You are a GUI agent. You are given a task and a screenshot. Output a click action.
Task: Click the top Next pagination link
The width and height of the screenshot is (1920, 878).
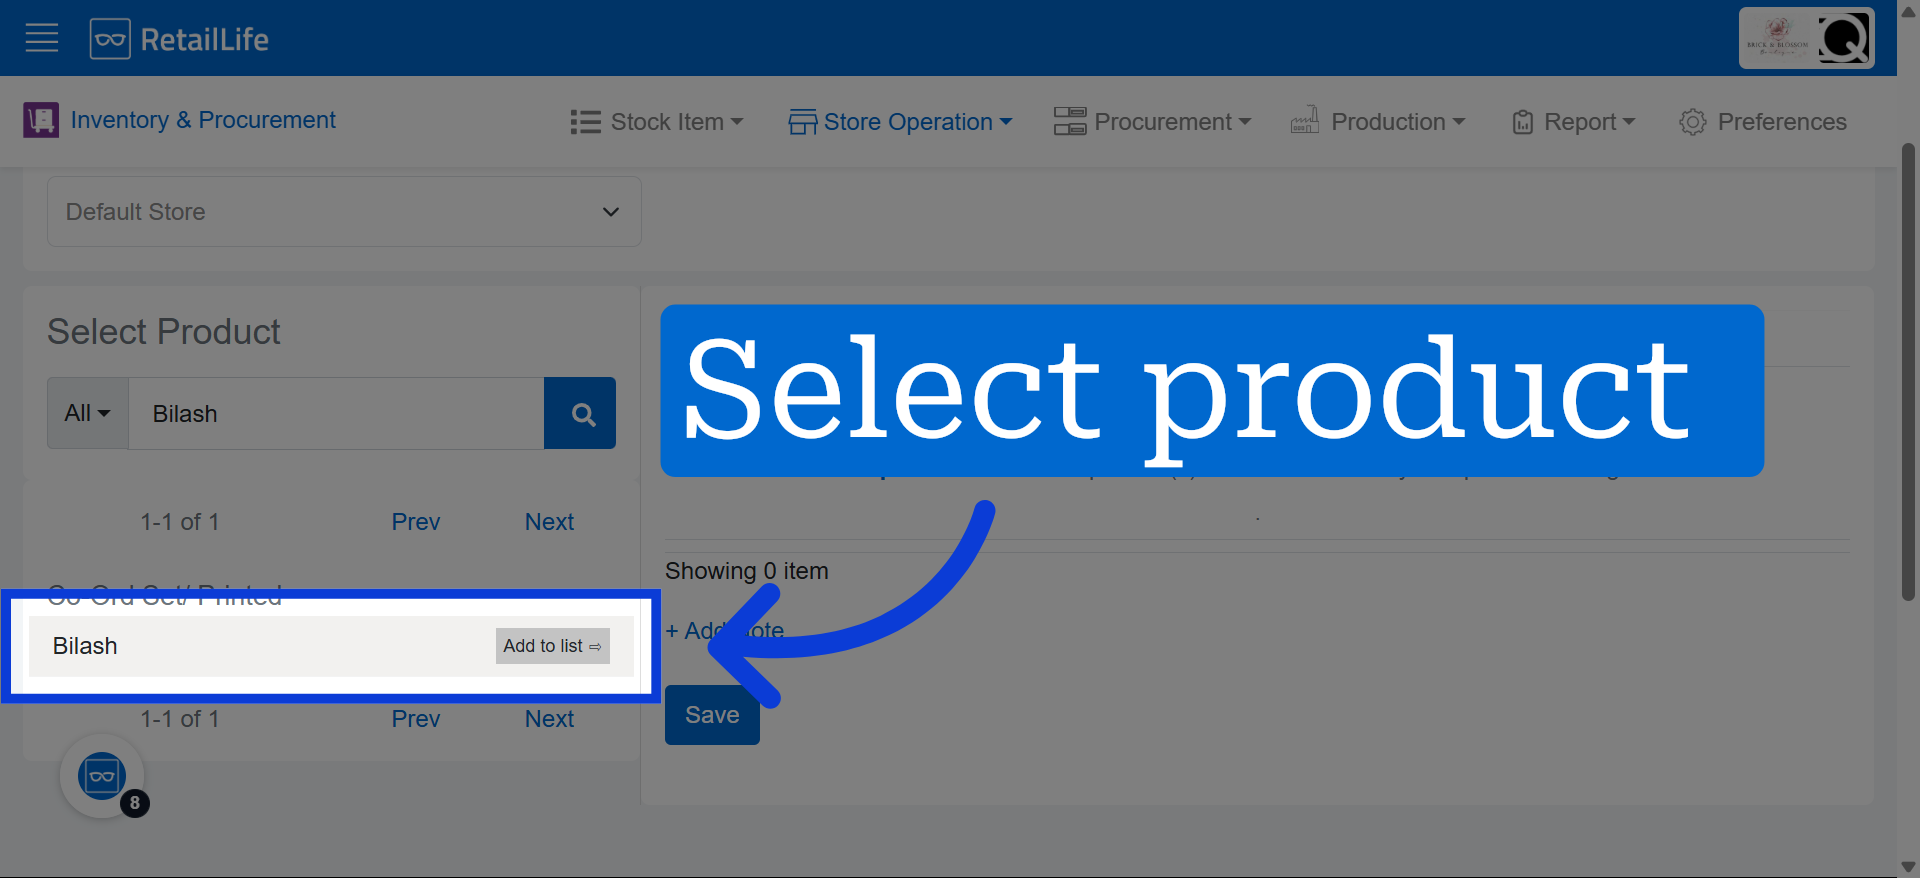pyautogui.click(x=549, y=522)
